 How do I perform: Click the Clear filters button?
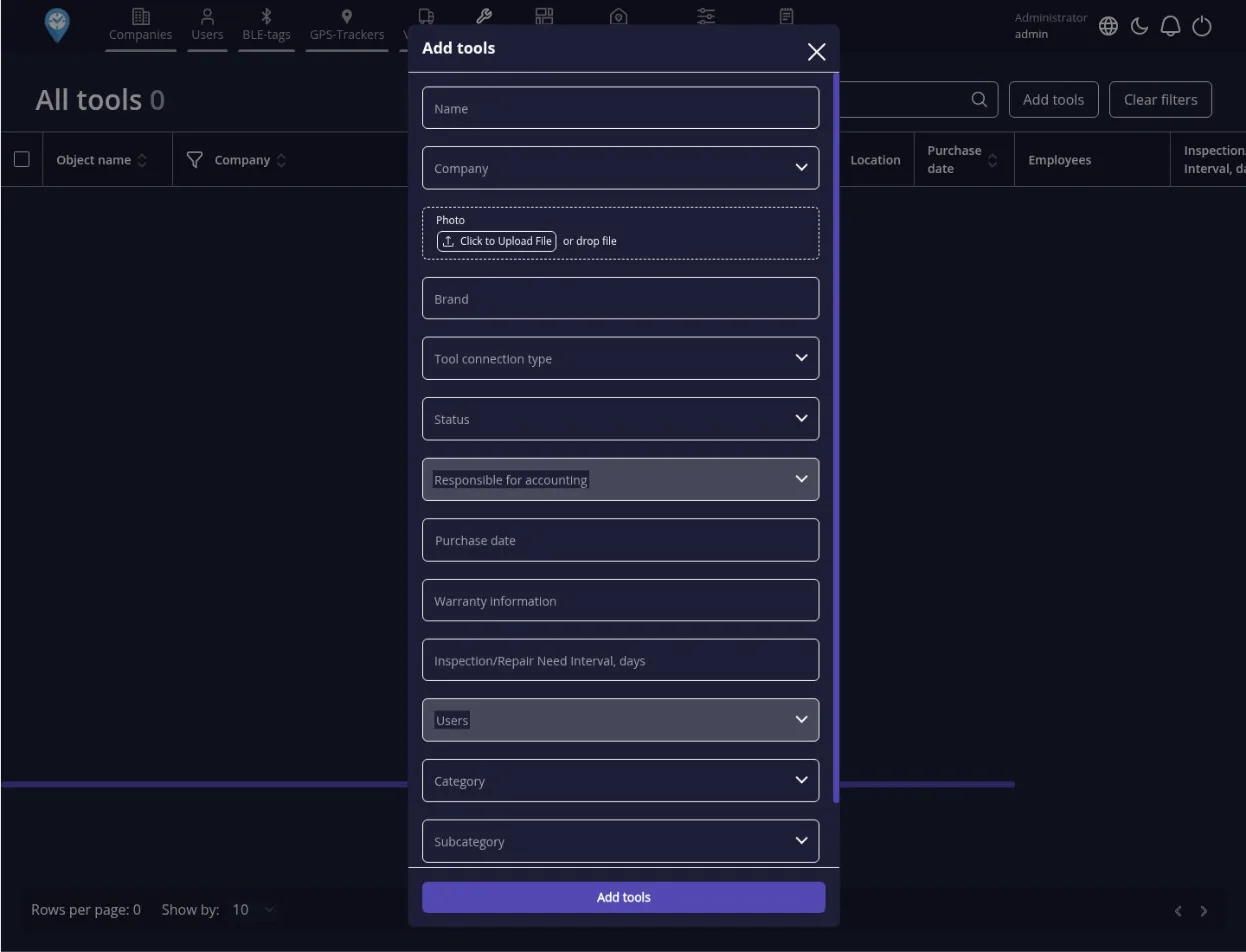[x=1160, y=99]
